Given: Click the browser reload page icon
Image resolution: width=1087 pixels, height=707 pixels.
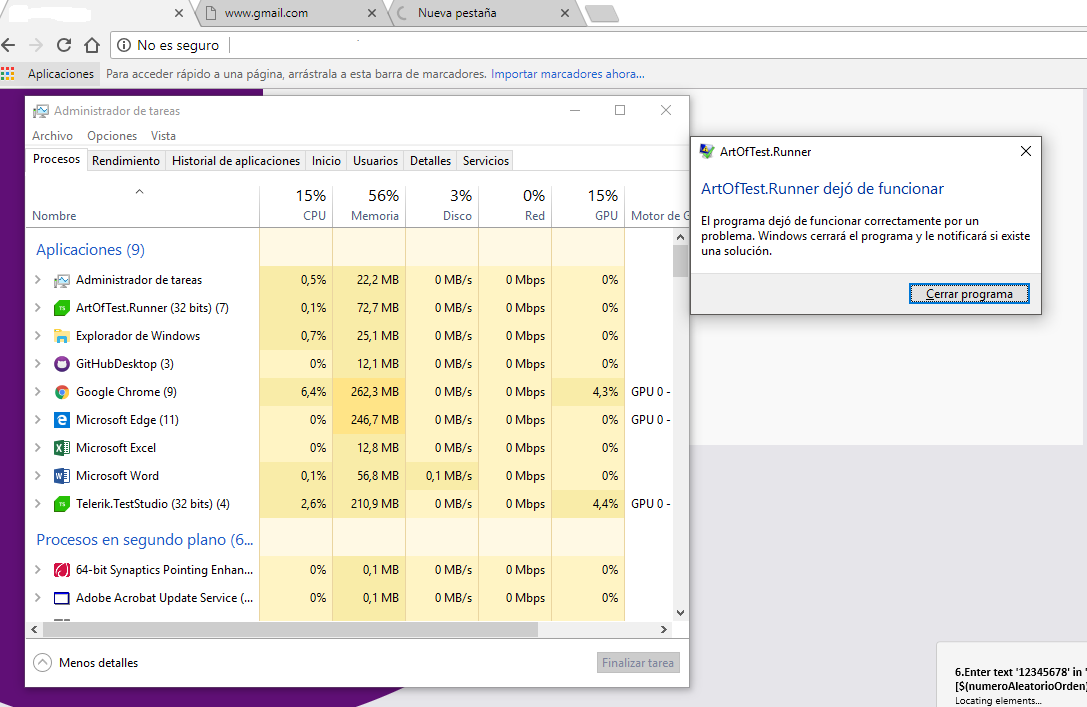Looking at the screenshot, I should [x=64, y=45].
